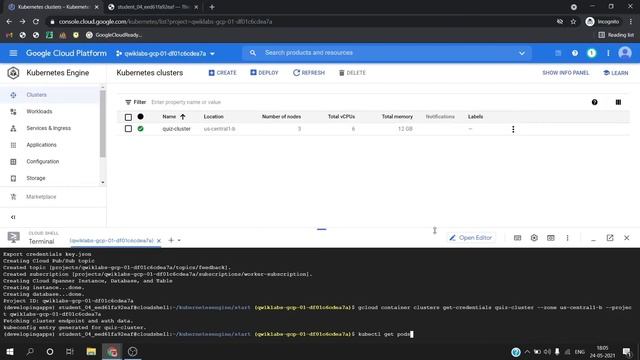Switch to the student browser tab
This screenshot has height=360, width=640.
153,7
